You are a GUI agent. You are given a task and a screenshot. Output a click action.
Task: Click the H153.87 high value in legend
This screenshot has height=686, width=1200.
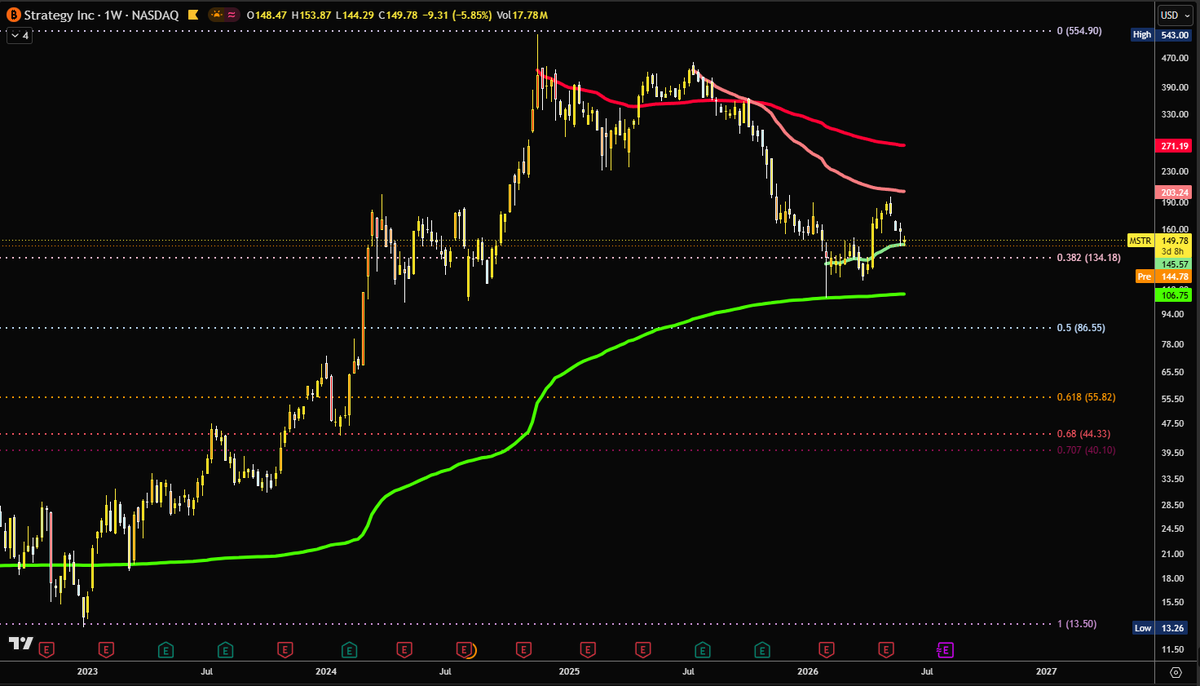point(312,15)
